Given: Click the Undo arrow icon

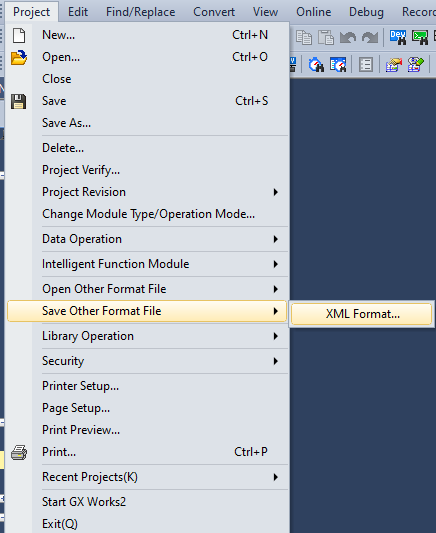Looking at the screenshot, I should point(348,37).
